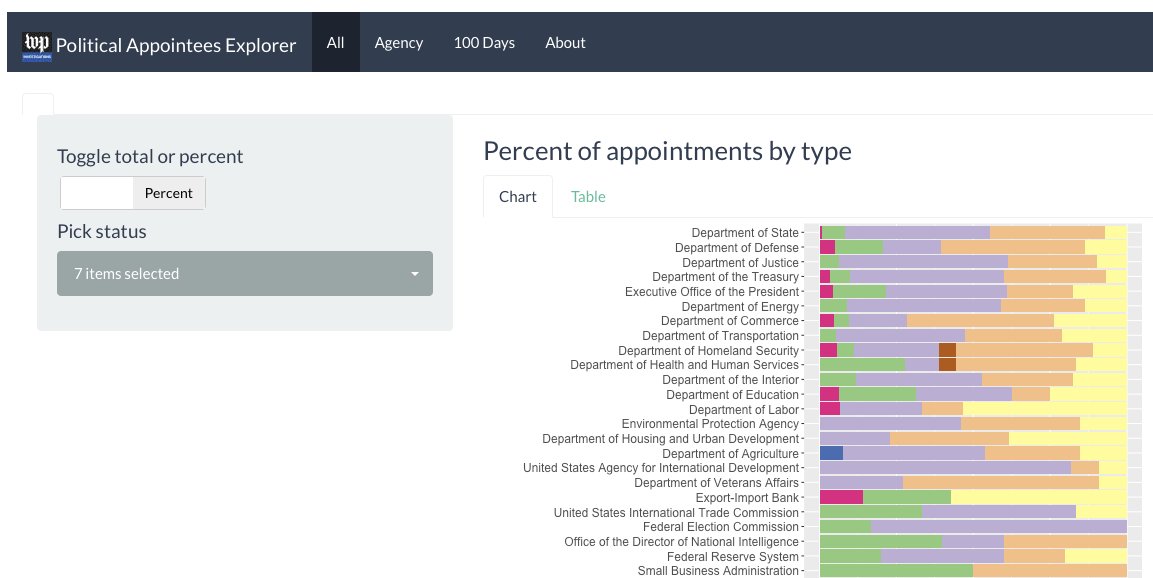Click blue segment in Department of Agriculture bar

coord(832,453)
